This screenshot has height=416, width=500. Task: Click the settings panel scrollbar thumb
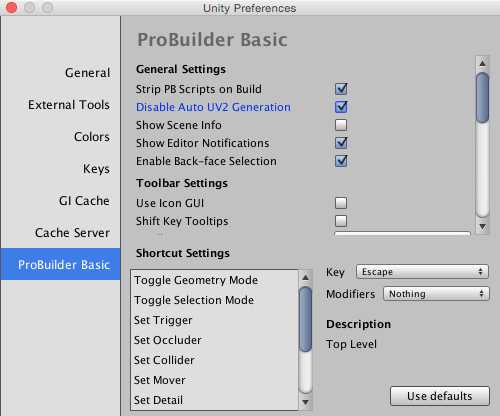[482, 98]
